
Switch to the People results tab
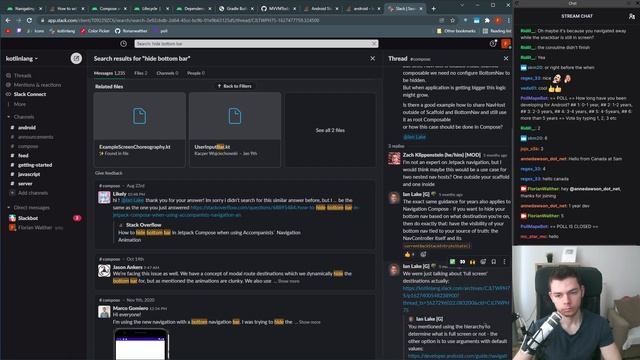pyautogui.click(x=196, y=73)
